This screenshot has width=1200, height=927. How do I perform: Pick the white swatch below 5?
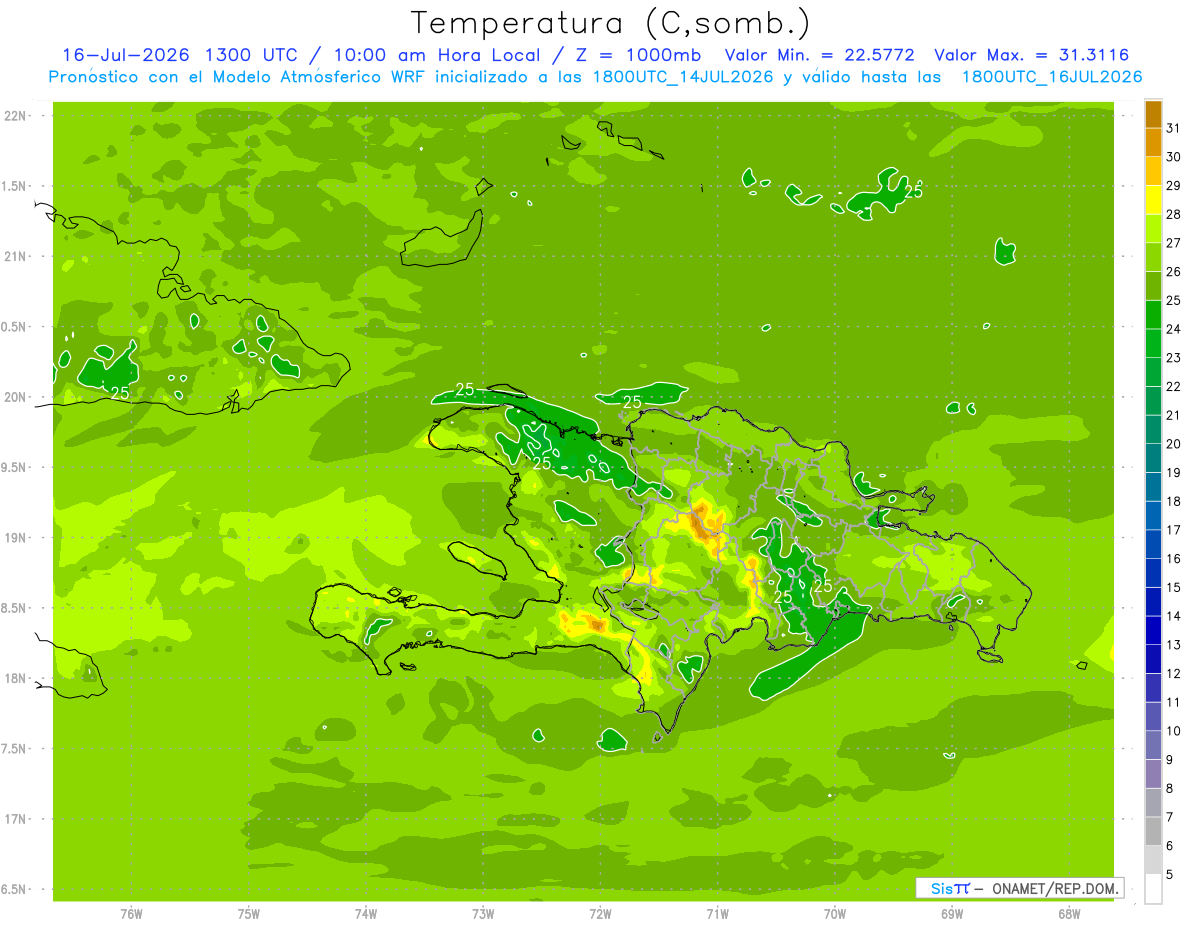[1153, 889]
